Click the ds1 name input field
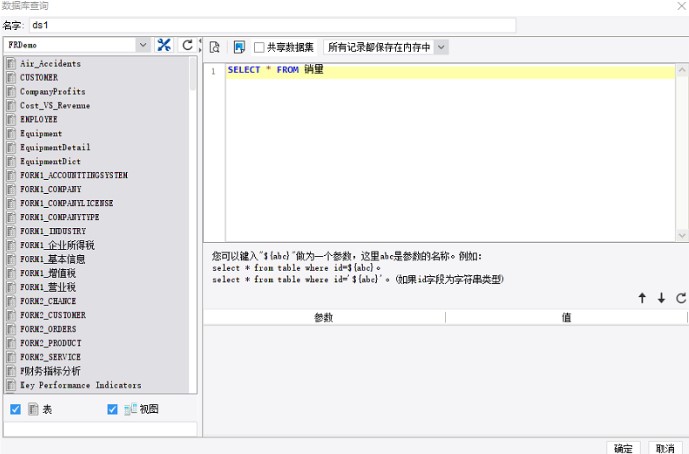The image size is (689, 454). pyautogui.click(x=272, y=25)
